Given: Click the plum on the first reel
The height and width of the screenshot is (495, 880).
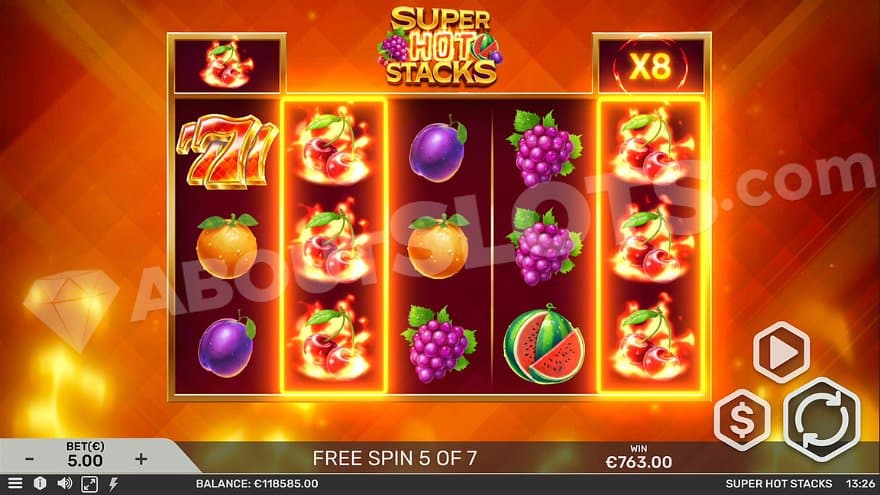Looking at the screenshot, I should click(x=227, y=344).
